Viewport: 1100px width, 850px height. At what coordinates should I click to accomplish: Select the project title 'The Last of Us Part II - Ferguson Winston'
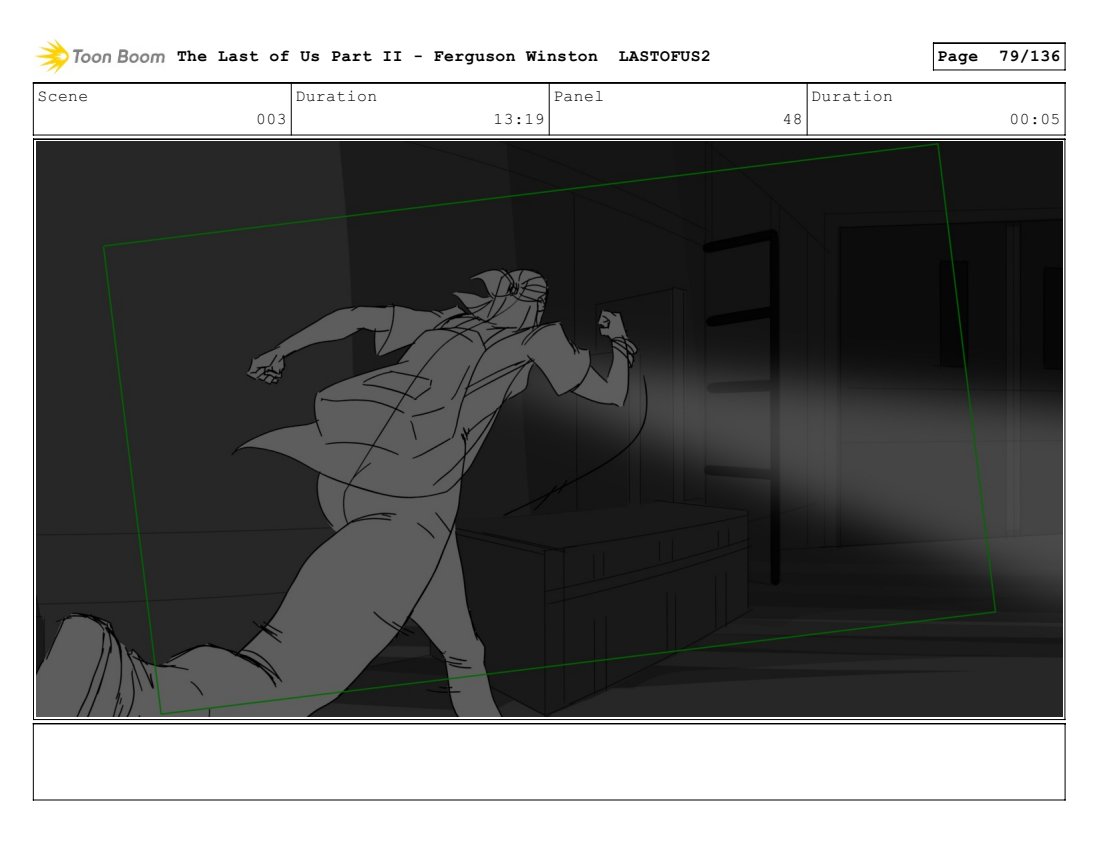[387, 56]
